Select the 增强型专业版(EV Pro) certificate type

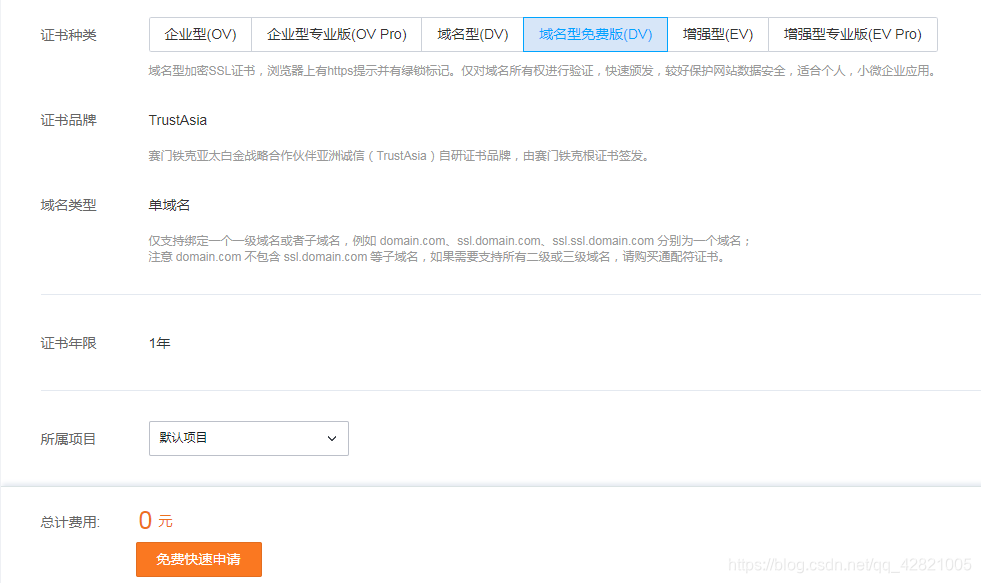pos(853,34)
